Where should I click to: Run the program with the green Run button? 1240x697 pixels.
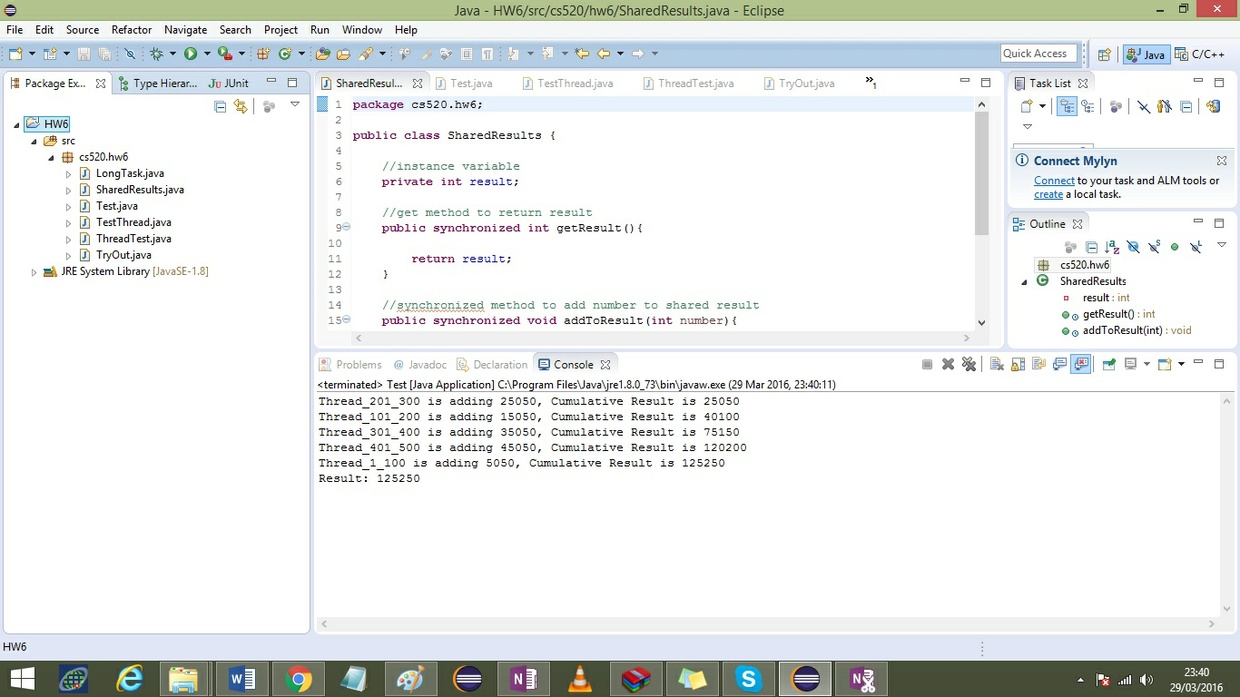pyautogui.click(x=190, y=53)
